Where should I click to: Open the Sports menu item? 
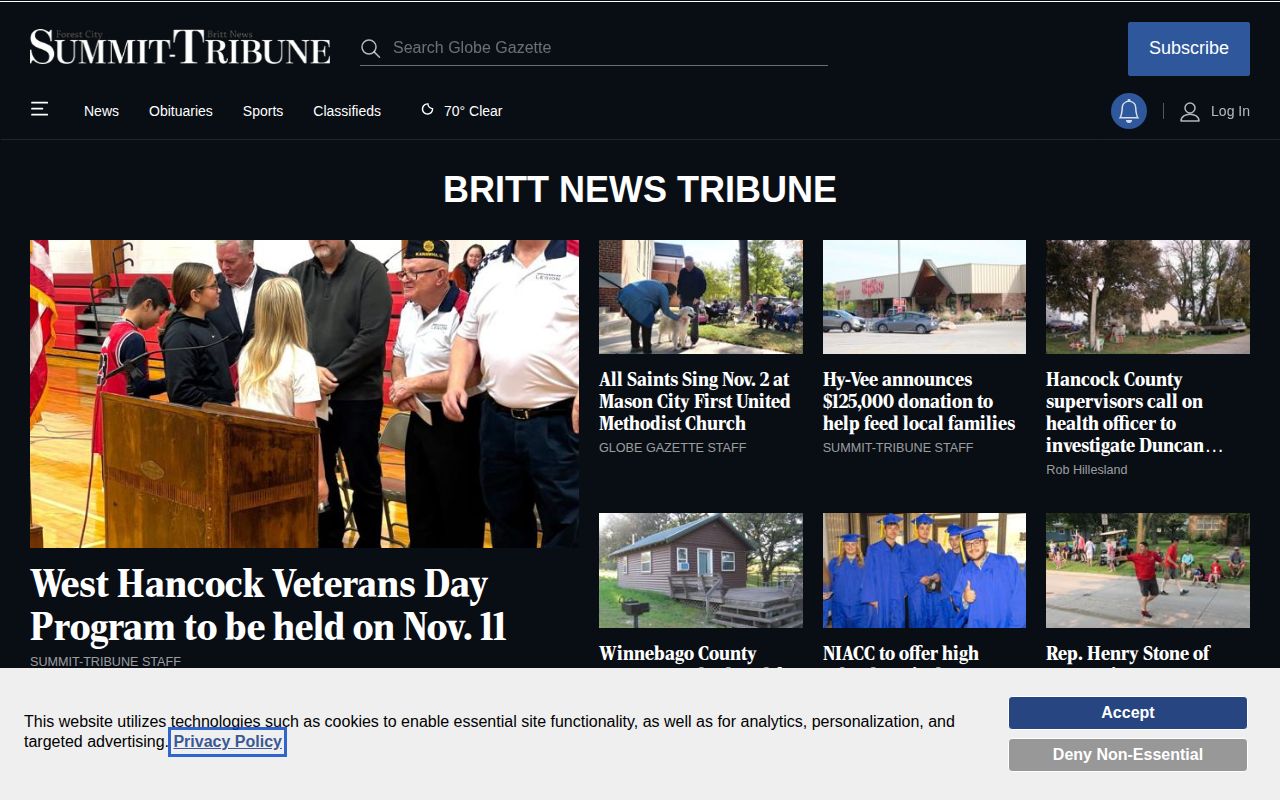(263, 111)
